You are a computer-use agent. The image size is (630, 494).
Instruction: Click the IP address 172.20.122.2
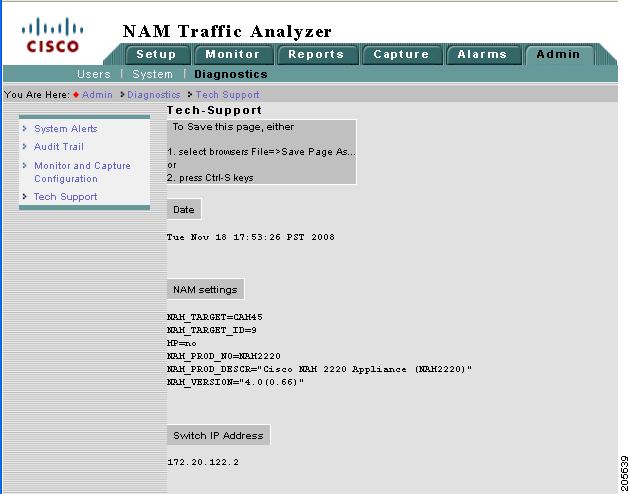pyautogui.click(x=203, y=462)
